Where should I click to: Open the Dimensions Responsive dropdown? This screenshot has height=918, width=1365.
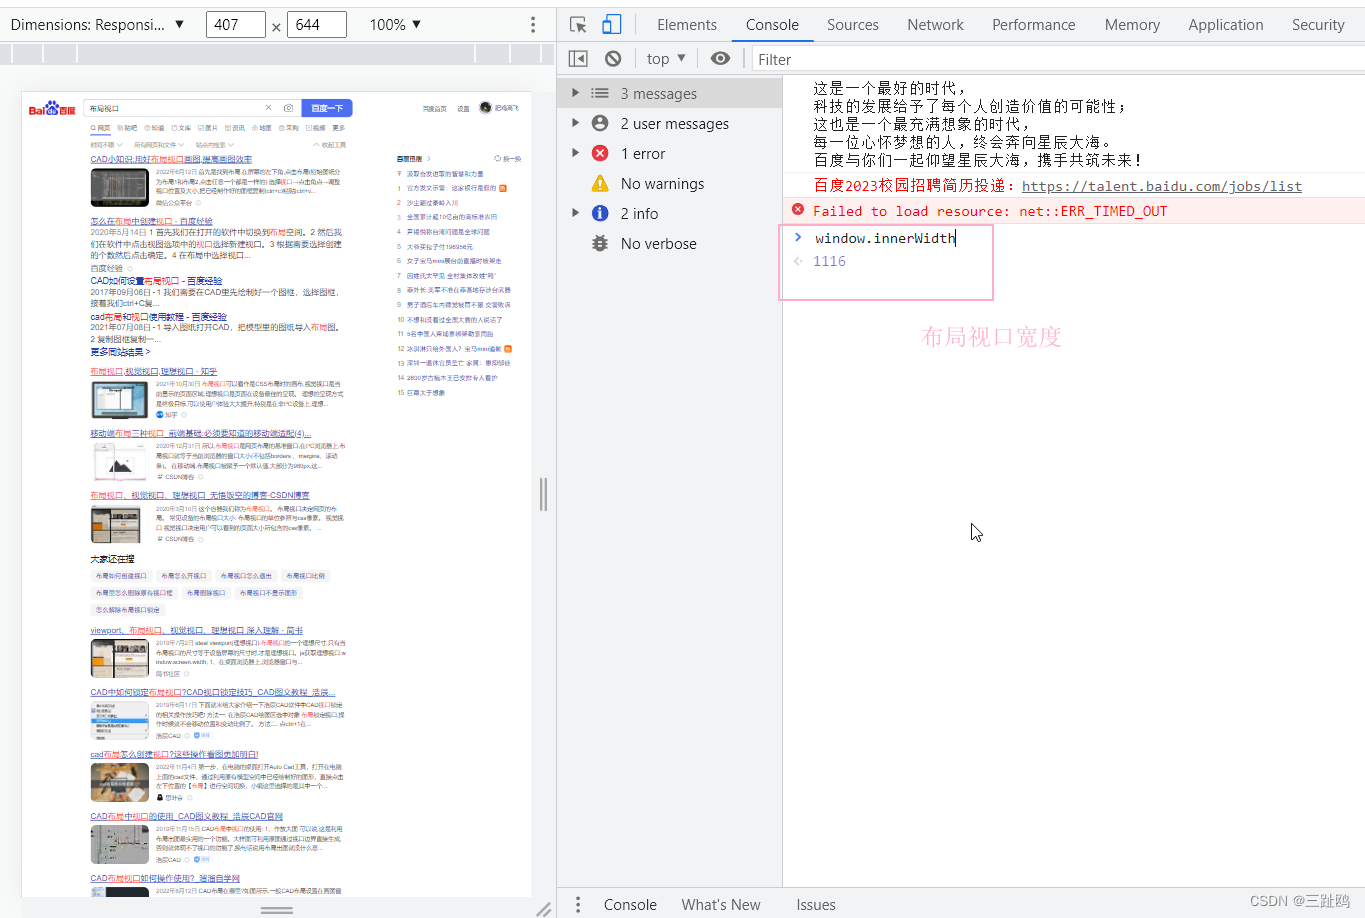click(x=97, y=24)
